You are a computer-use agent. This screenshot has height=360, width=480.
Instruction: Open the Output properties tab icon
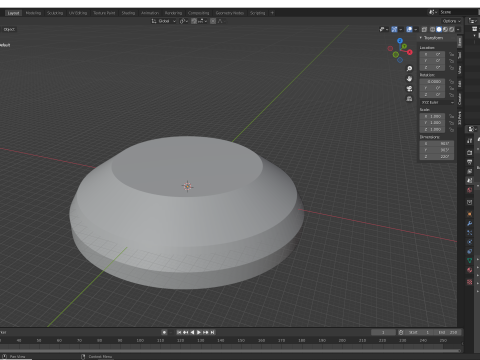click(469, 162)
